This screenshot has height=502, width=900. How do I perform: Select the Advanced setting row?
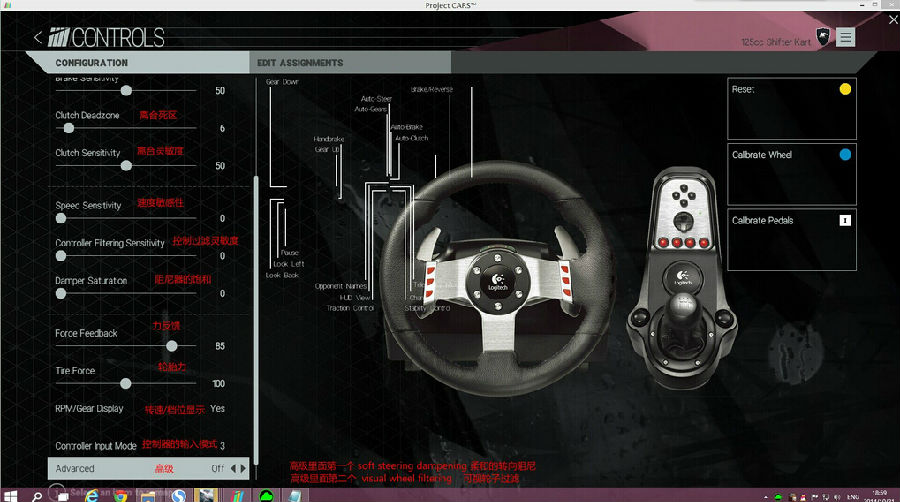(148, 468)
